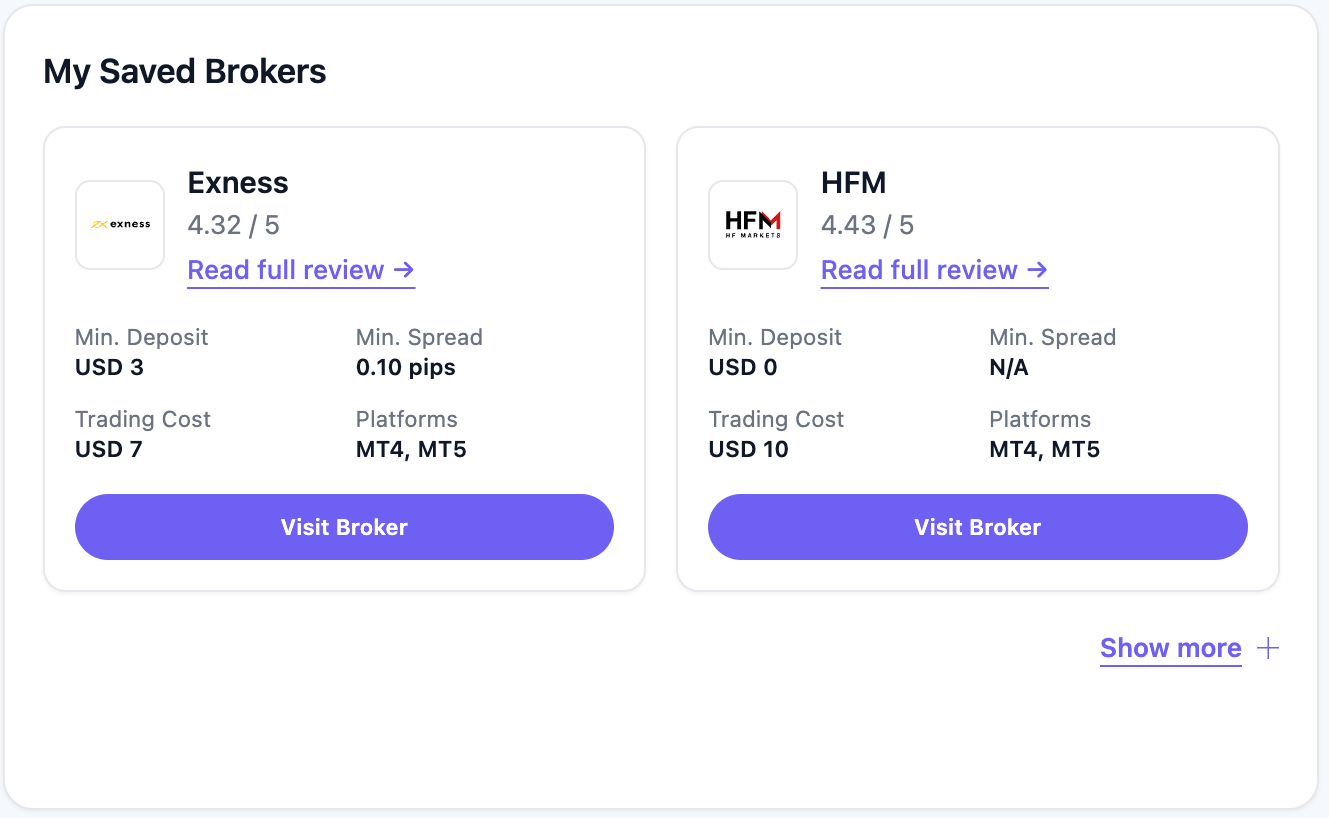Click HFM rating 4.43 / 5
Screen dimensions: 1329x818
point(867,225)
